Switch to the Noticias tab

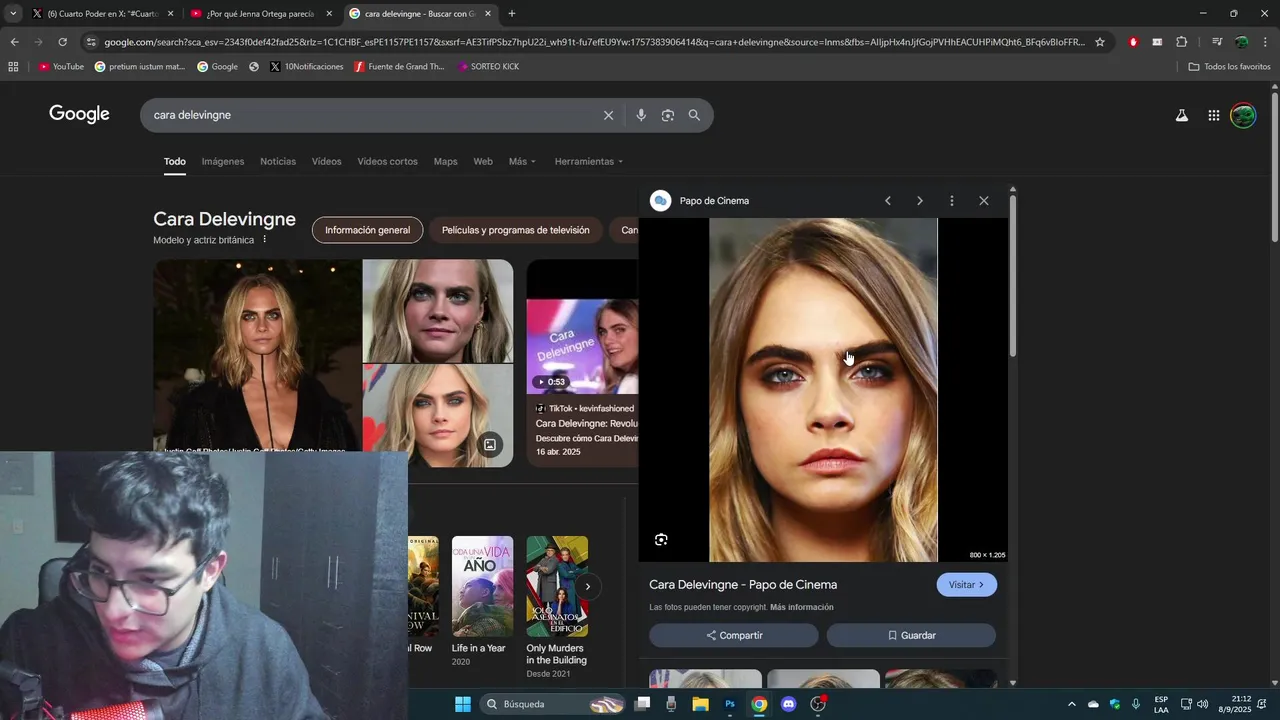coord(278,162)
